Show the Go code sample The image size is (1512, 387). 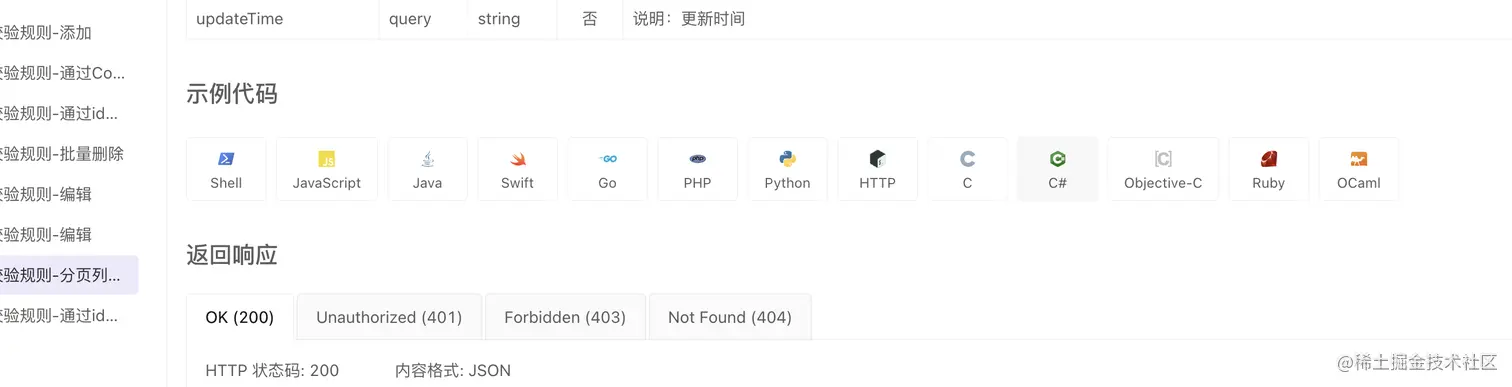click(x=607, y=169)
